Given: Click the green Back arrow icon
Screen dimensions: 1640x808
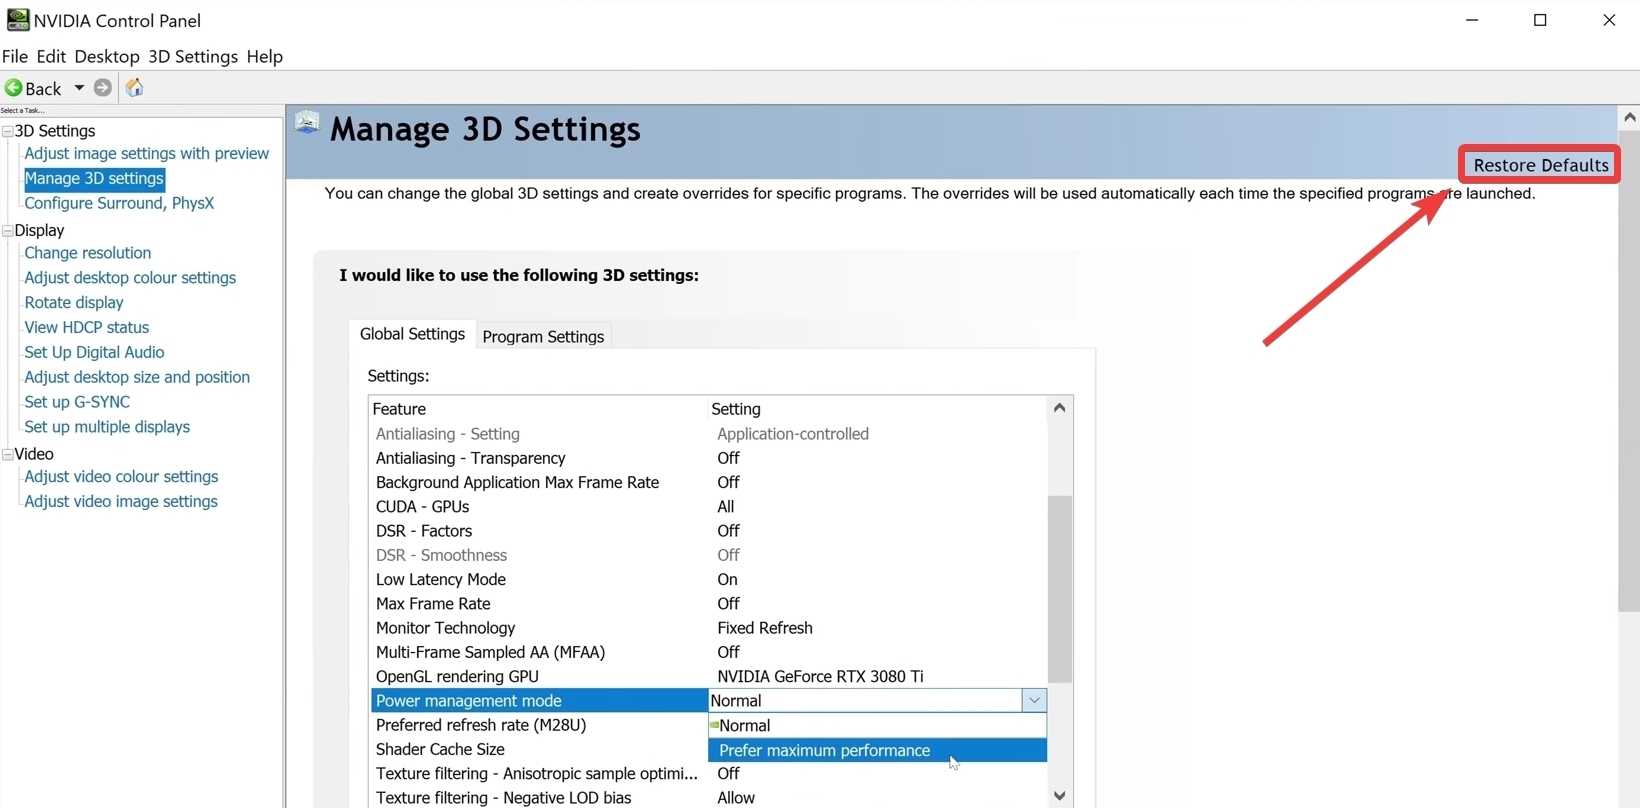Looking at the screenshot, I should (14, 88).
